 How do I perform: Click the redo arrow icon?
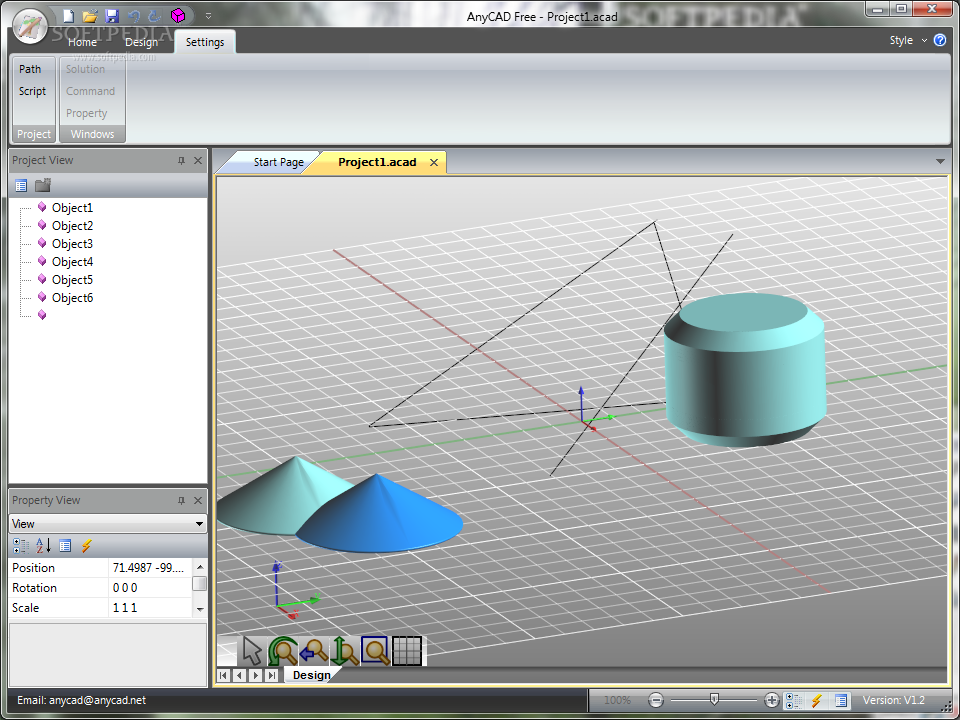pos(155,16)
